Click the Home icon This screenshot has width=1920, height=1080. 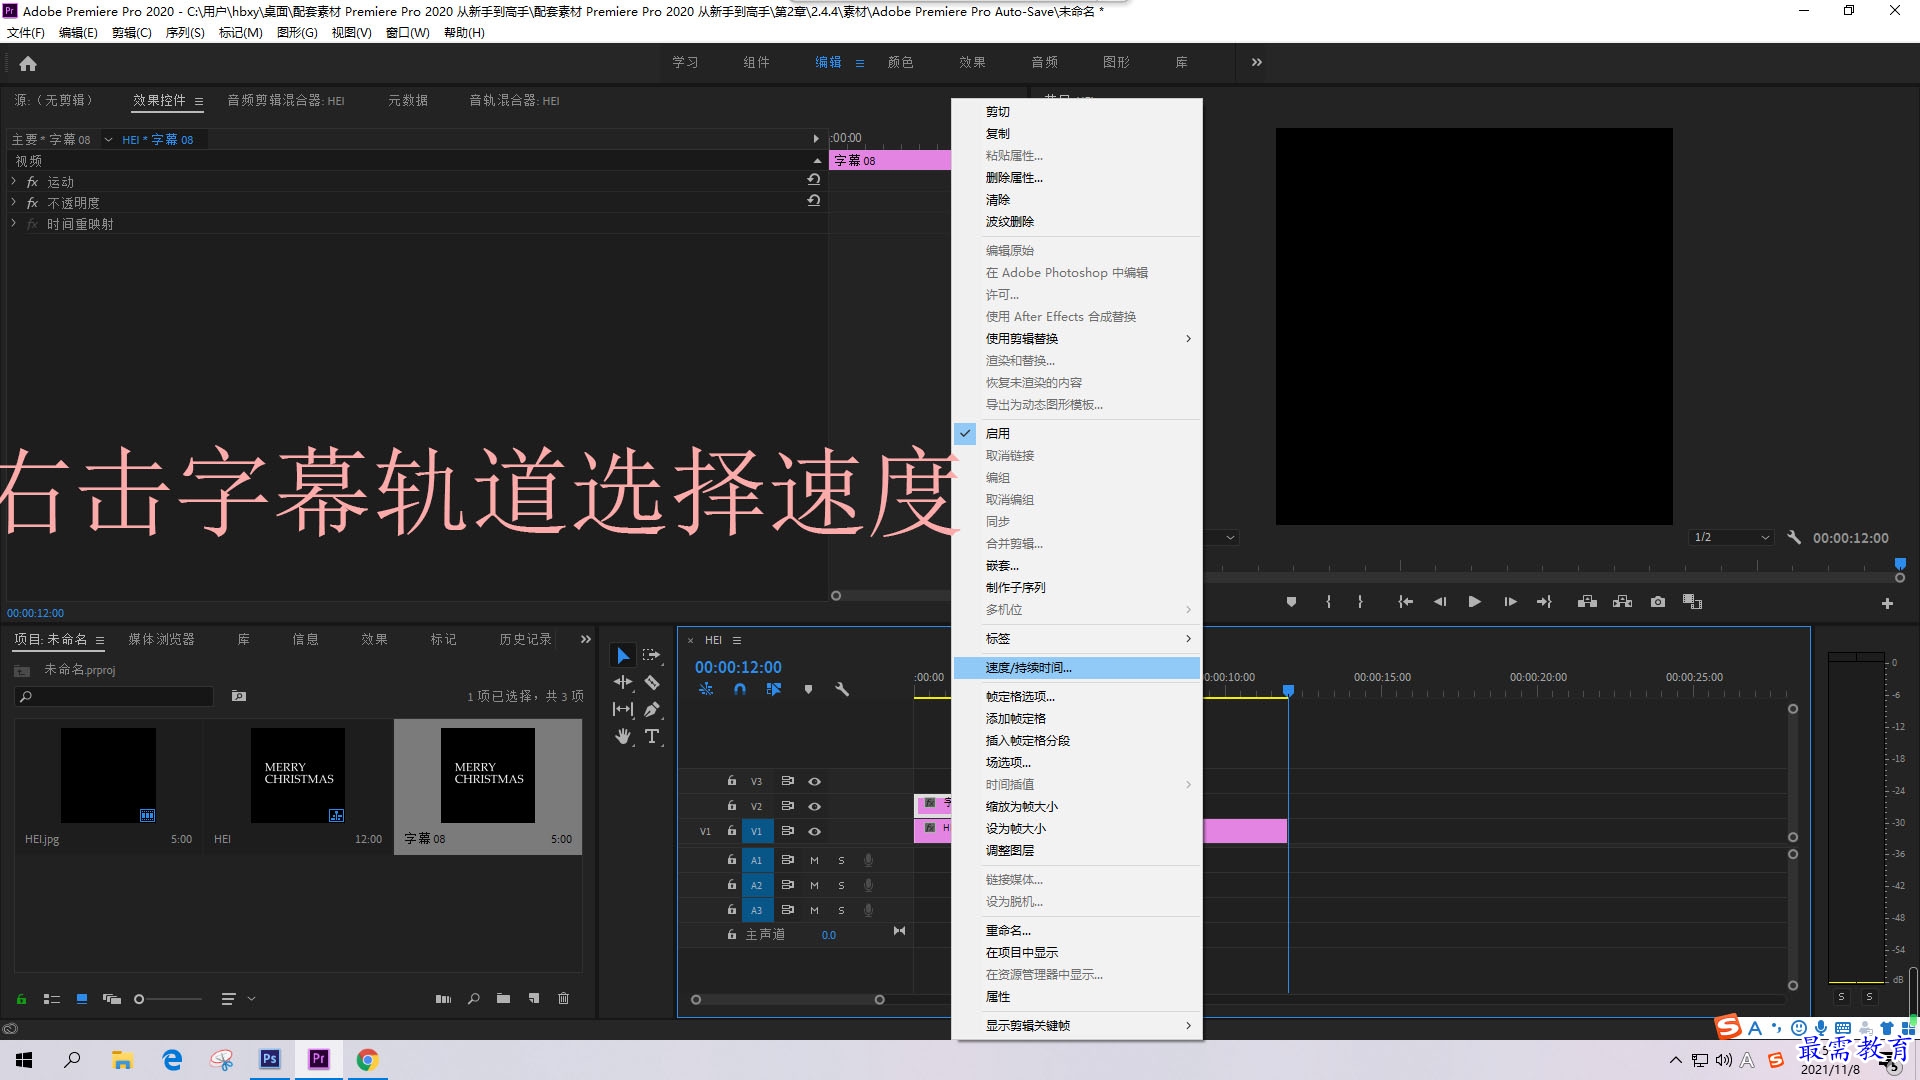pos(28,63)
